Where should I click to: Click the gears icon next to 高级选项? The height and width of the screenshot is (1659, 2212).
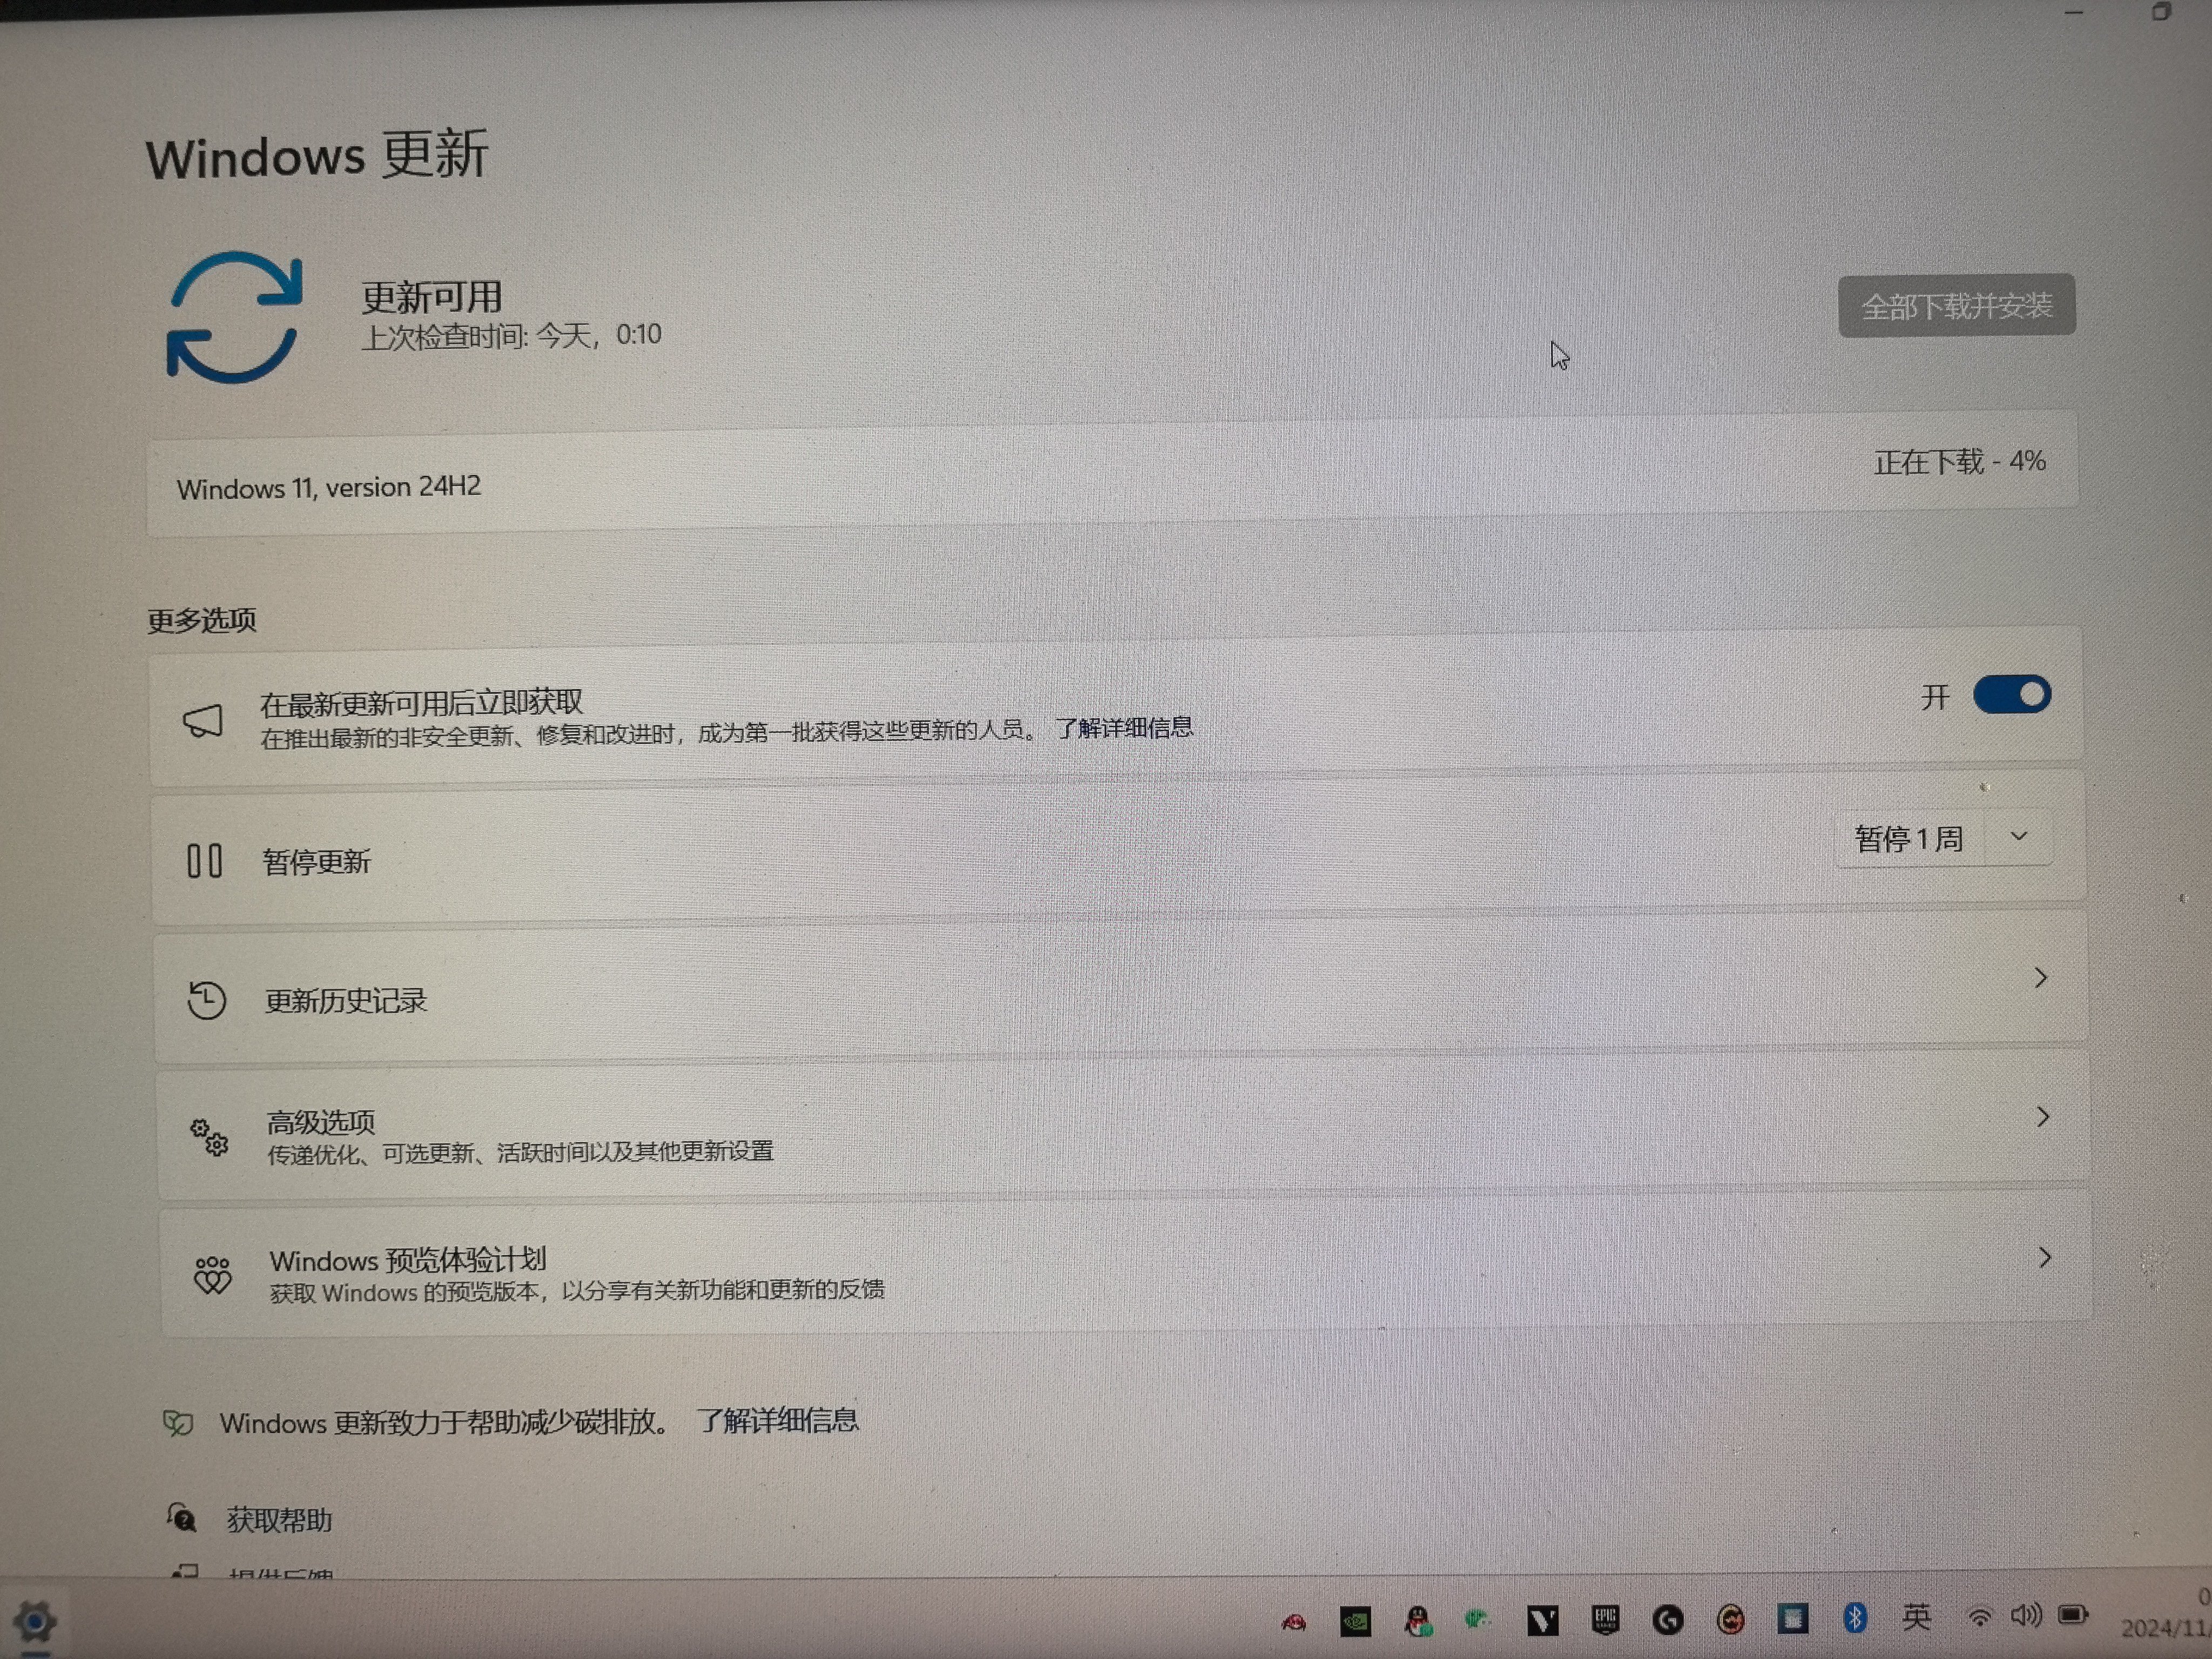(210, 1137)
